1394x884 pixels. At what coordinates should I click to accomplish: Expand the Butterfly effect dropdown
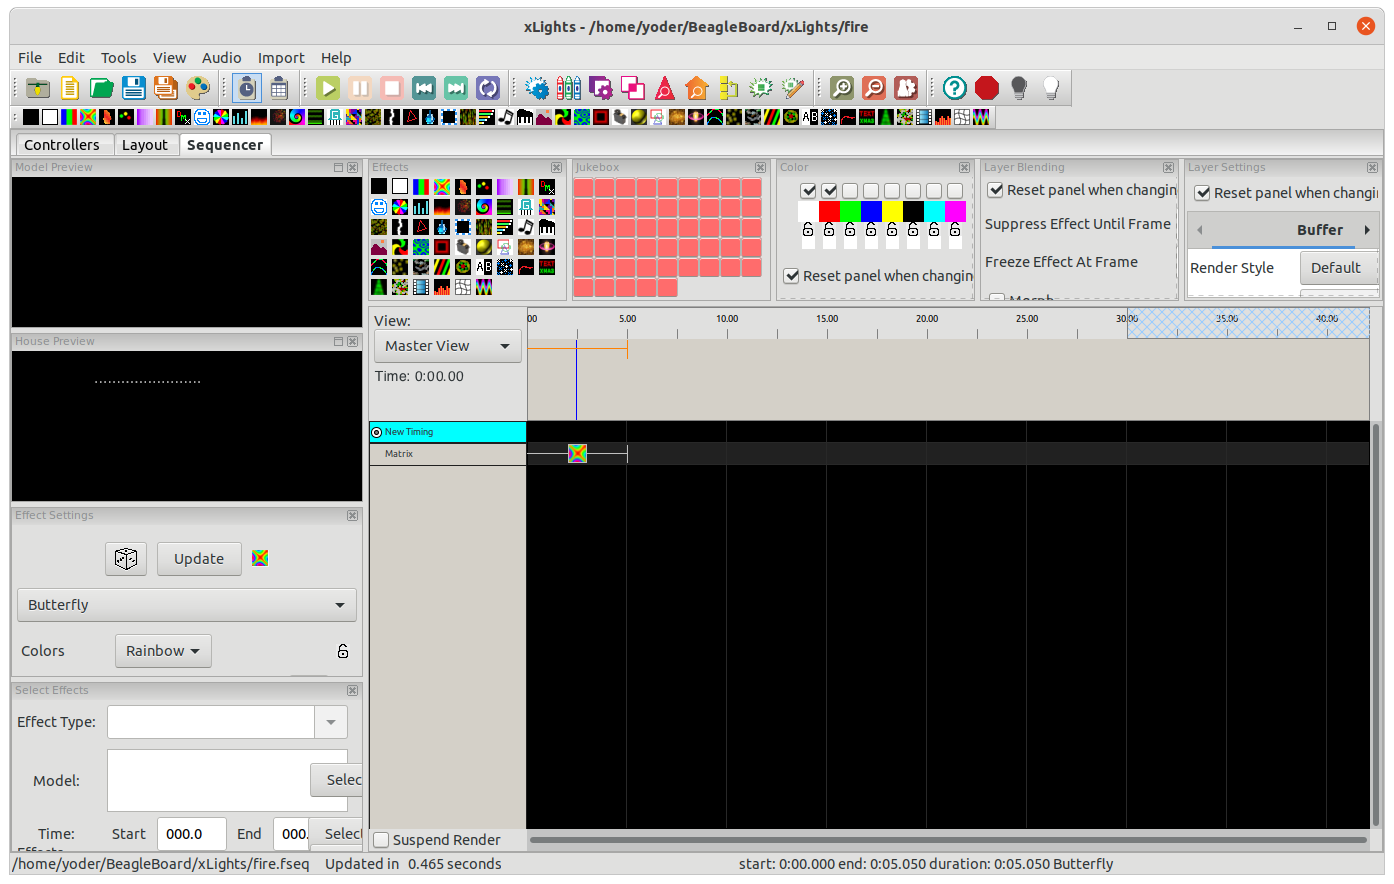pos(187,605)
